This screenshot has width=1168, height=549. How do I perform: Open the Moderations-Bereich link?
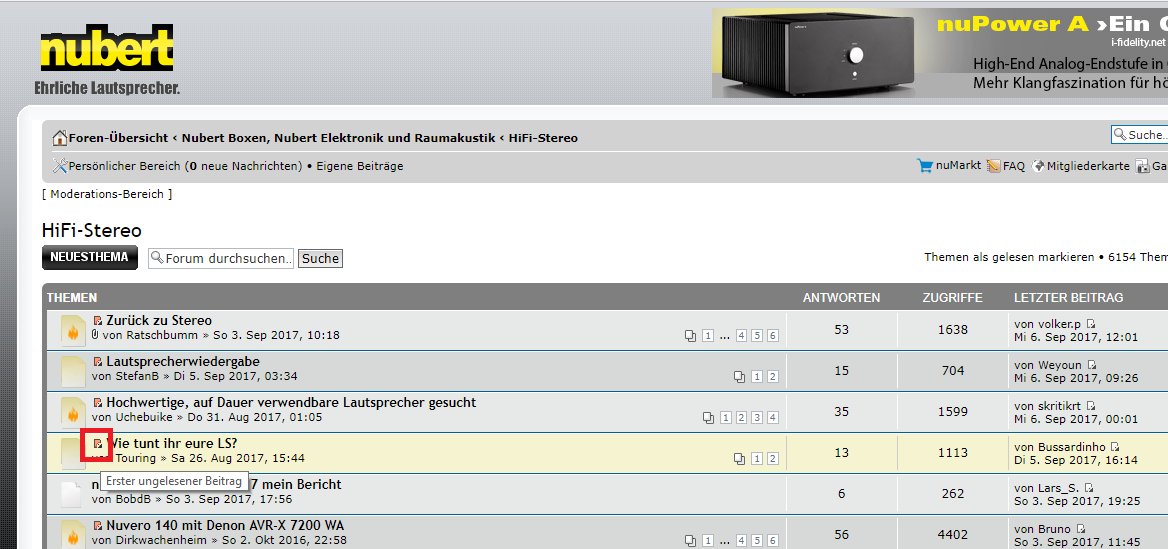107,194
